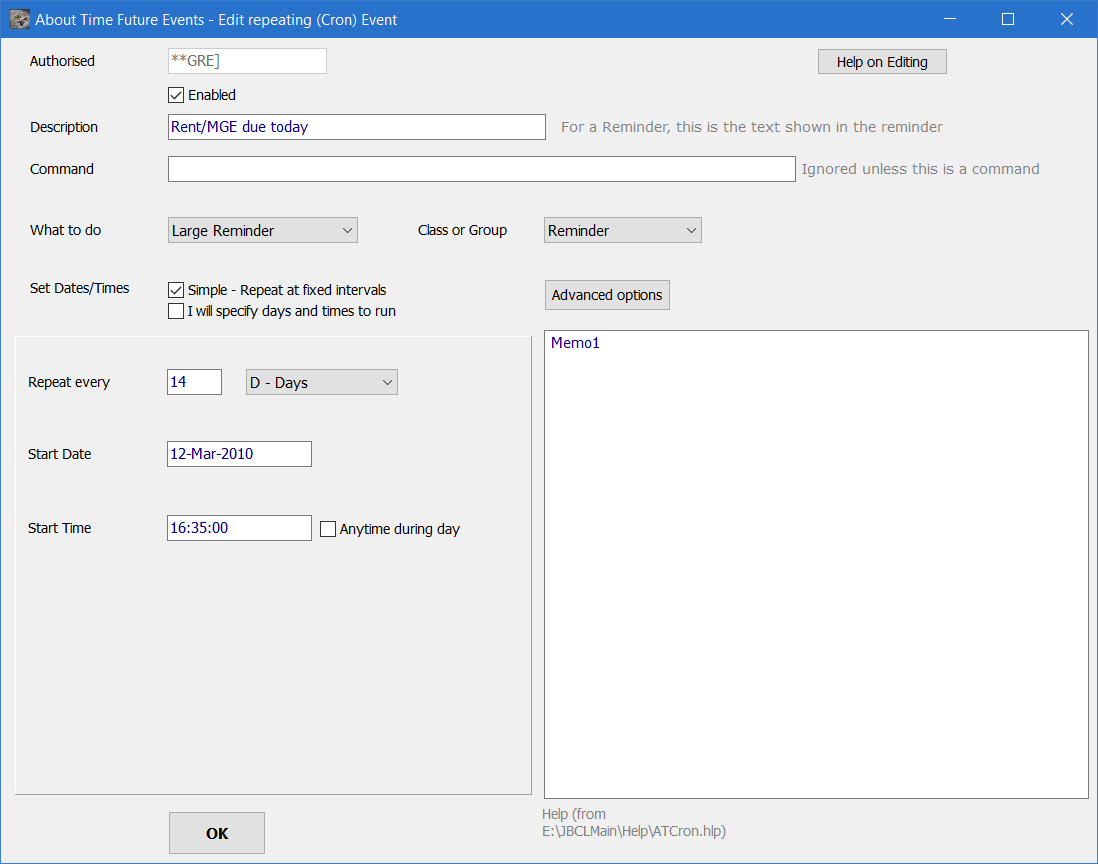Toggle Simple repeat at fixed intervals checkbox
The image size is (1098, 864).
tap(176, 290)
